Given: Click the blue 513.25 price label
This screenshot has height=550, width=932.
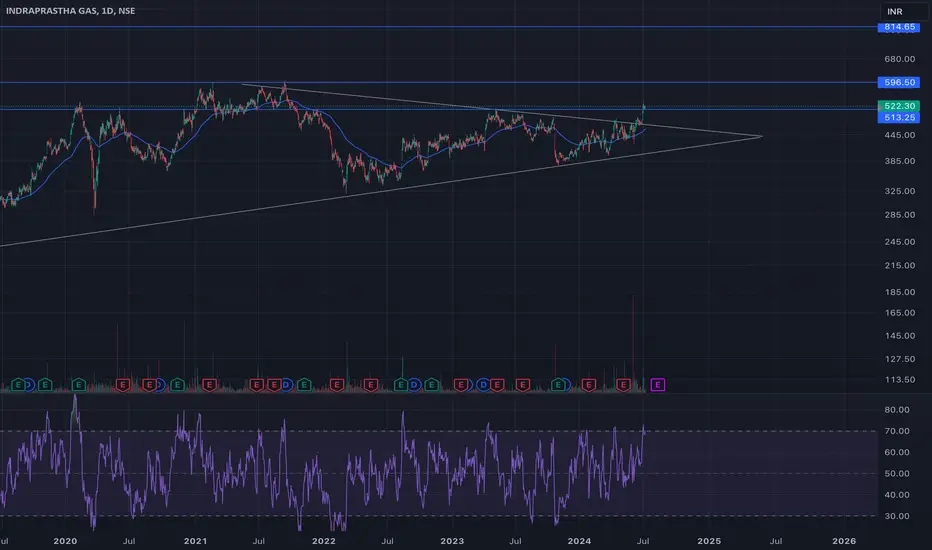Looking at the screenshot, I should (x=899, y=118).
